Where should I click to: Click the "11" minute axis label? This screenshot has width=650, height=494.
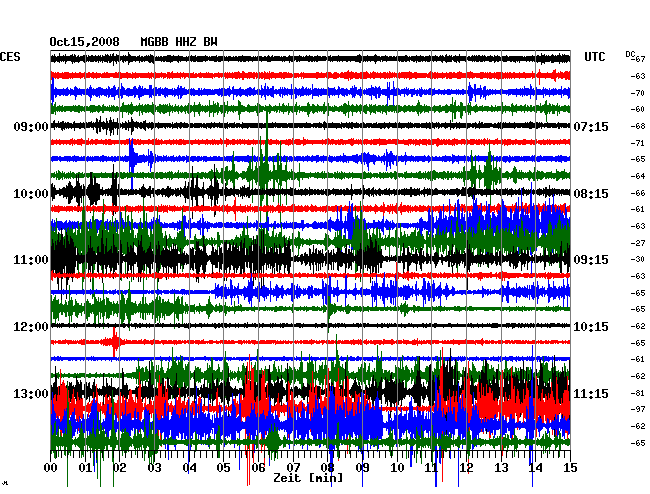[432, 468]
